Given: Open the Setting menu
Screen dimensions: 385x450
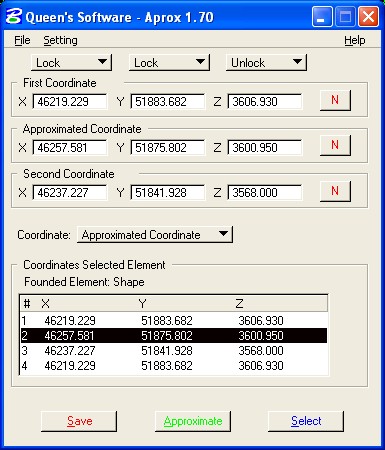Looking at the screenshot, I should click(x=60, y=40).
